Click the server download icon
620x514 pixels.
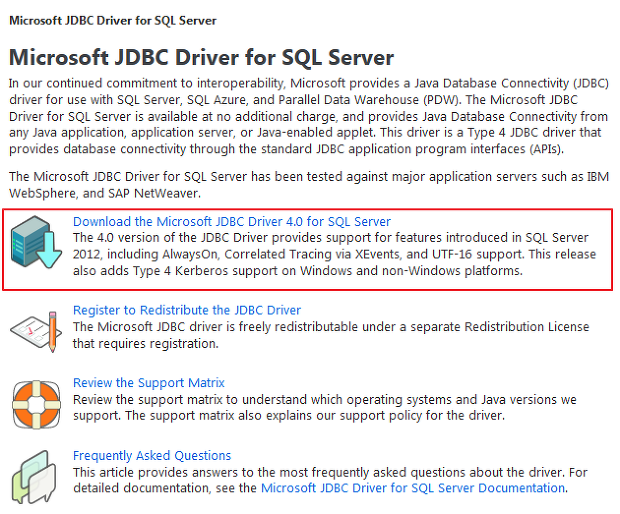[x=36, y=242]
